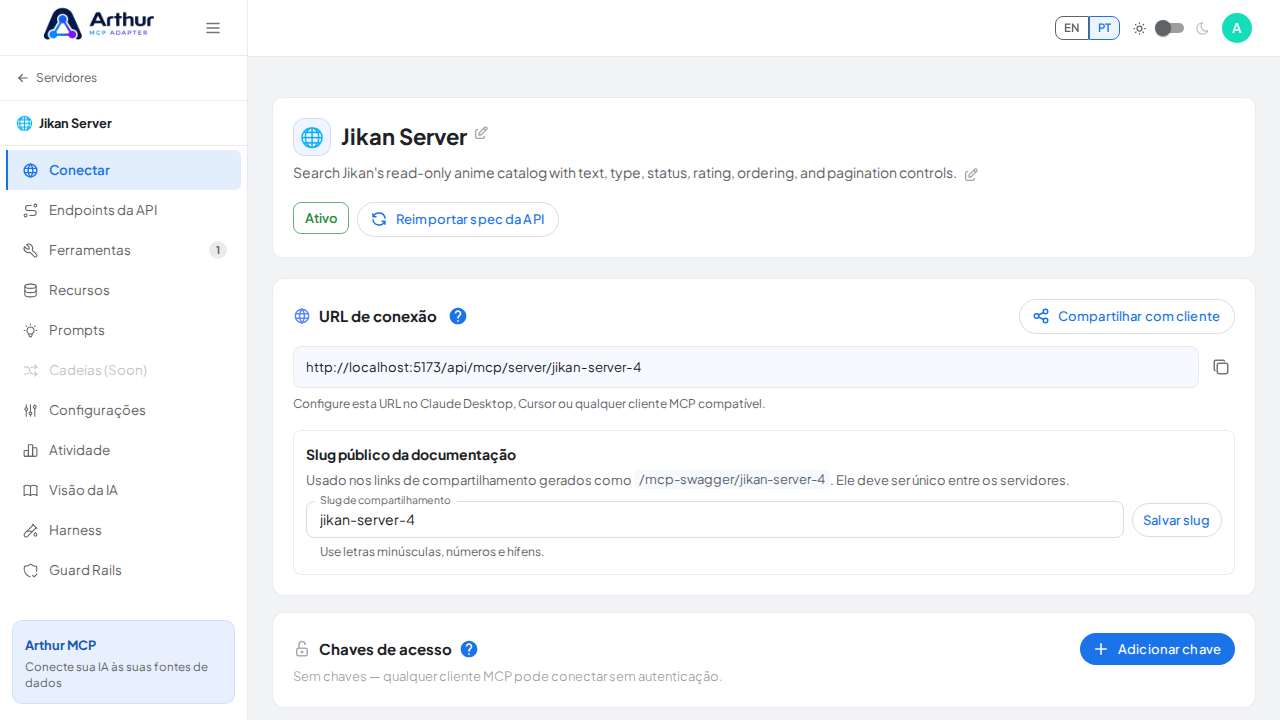Open the Guard Rails section

pos(124,570)
